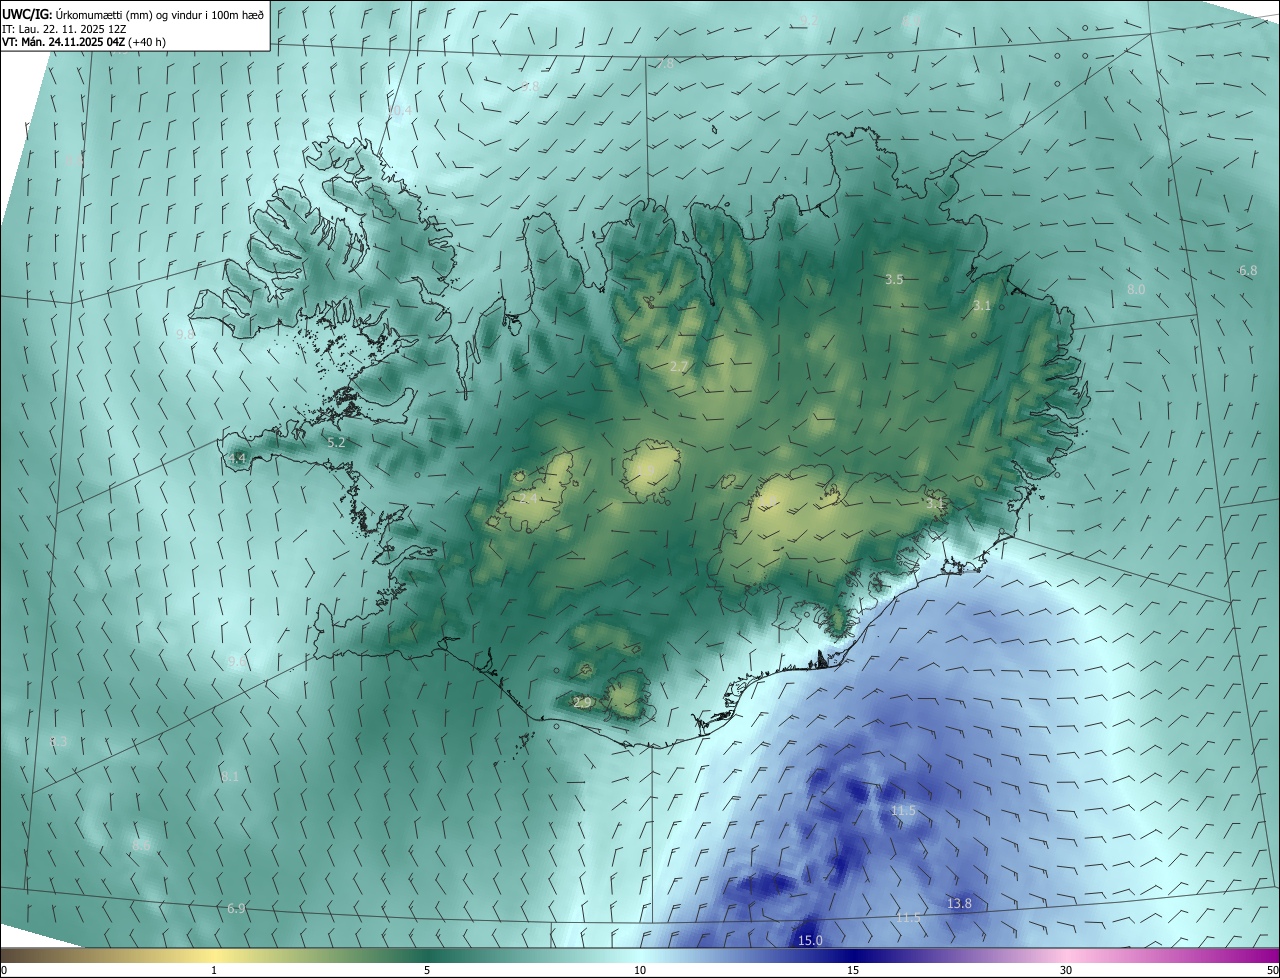Click the 6.8 value label on the map

(x=1248, y=271)
